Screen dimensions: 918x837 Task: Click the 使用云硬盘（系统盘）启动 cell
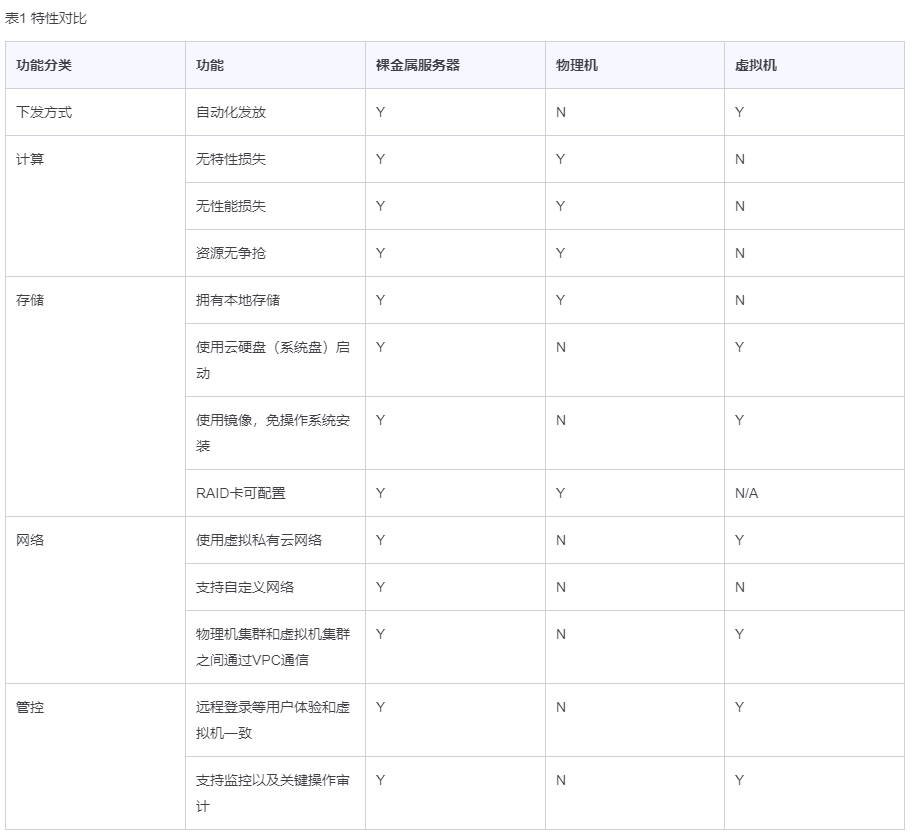[x=273, y=359]
